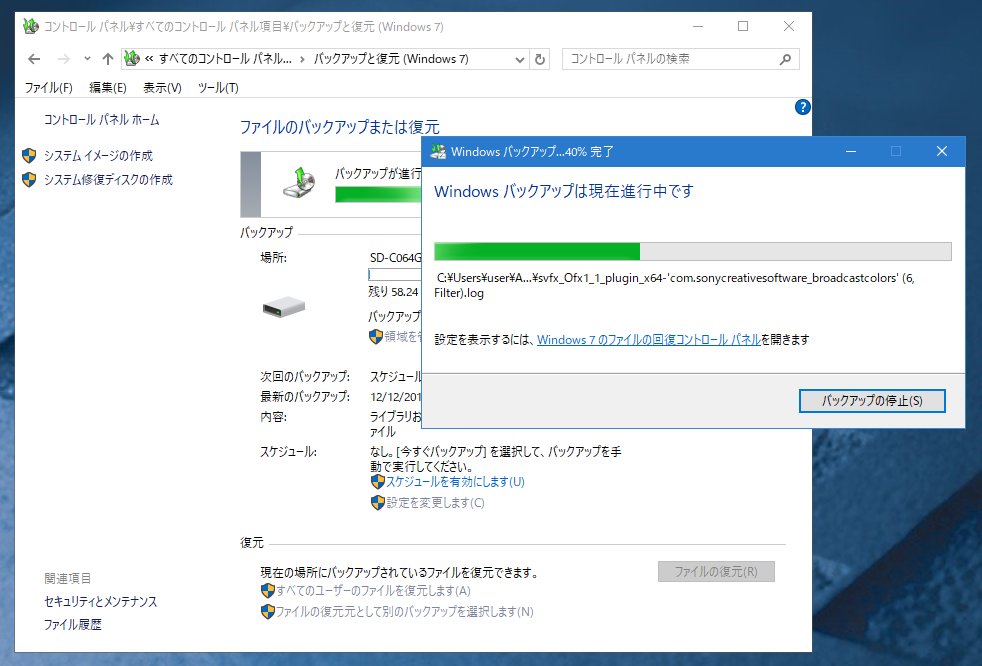
Task: Click the ファイルの復元(R) button
Action: (x=716, y=571)
